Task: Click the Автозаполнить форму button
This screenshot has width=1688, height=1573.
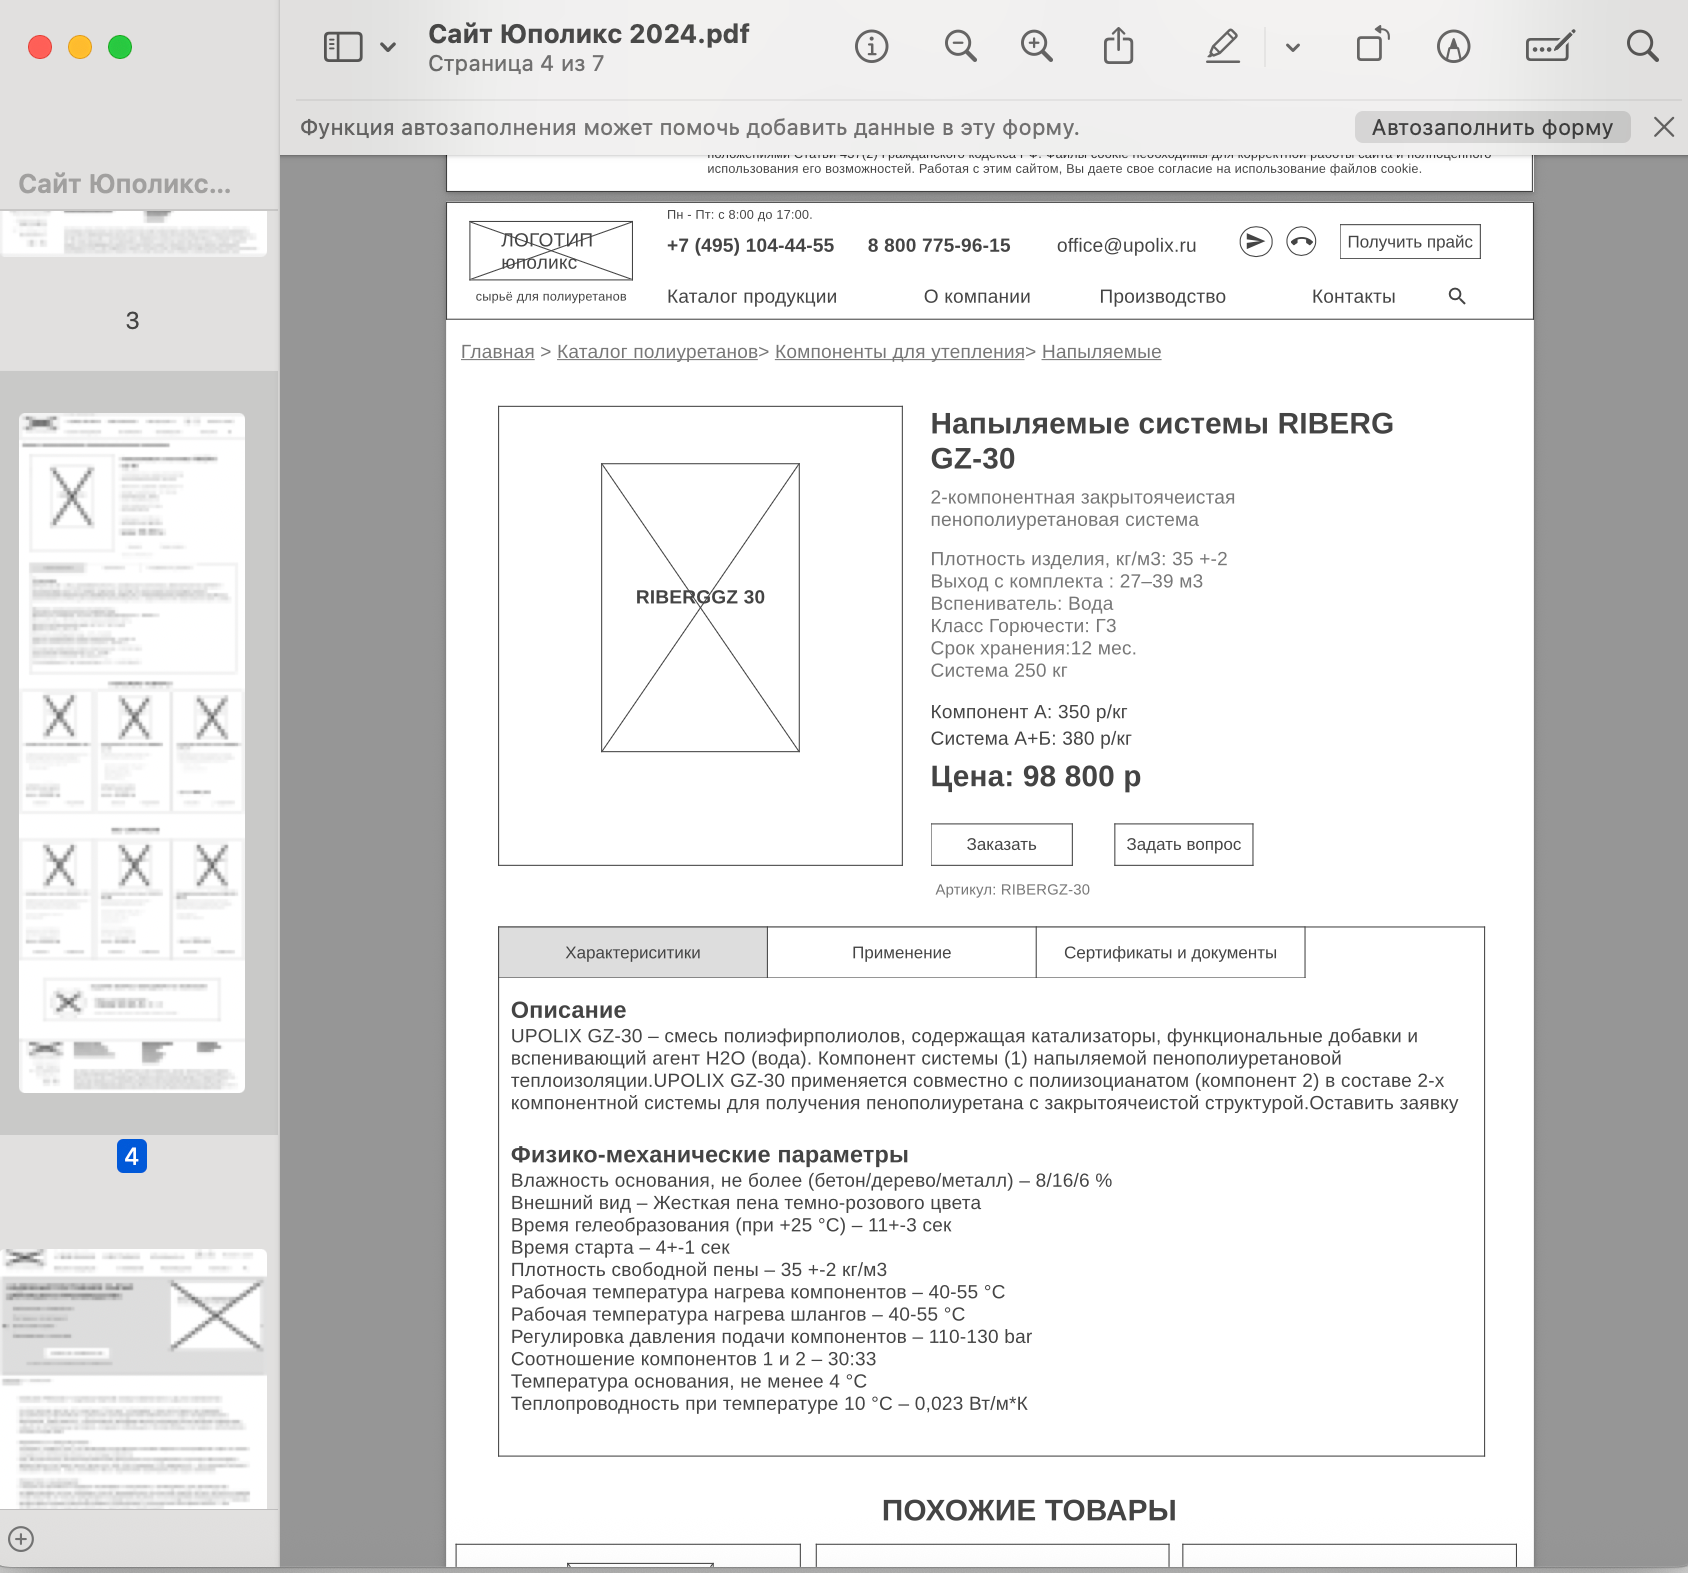Action: 1492,127
